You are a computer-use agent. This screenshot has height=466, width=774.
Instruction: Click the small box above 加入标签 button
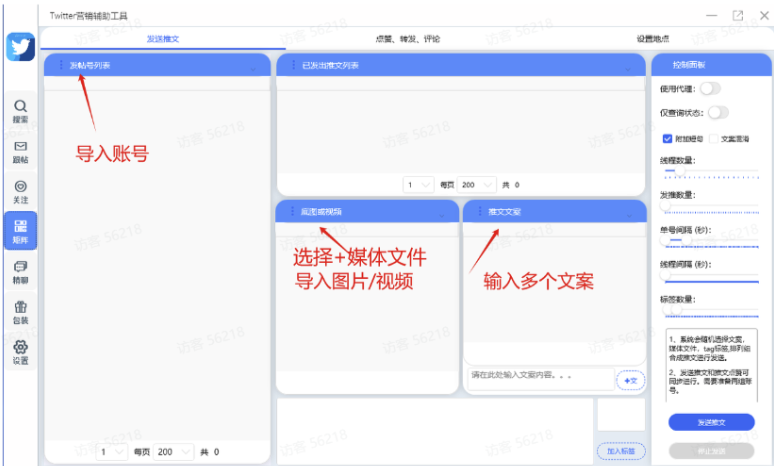(x=621, y=415)
